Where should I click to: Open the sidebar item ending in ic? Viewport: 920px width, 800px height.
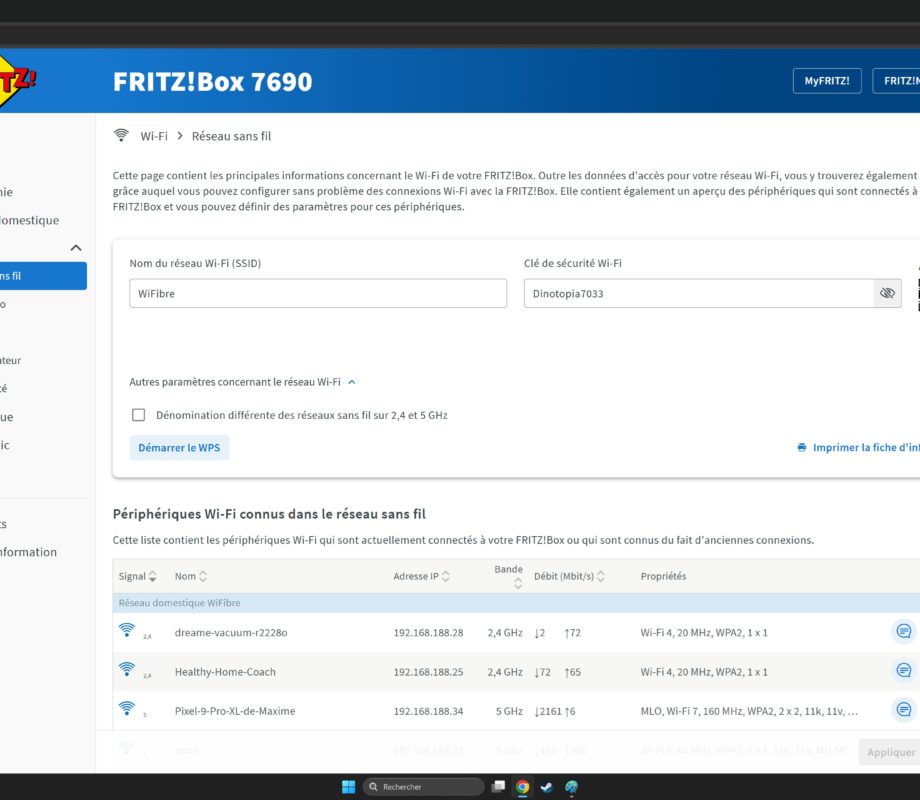click(x=5, y=445)
